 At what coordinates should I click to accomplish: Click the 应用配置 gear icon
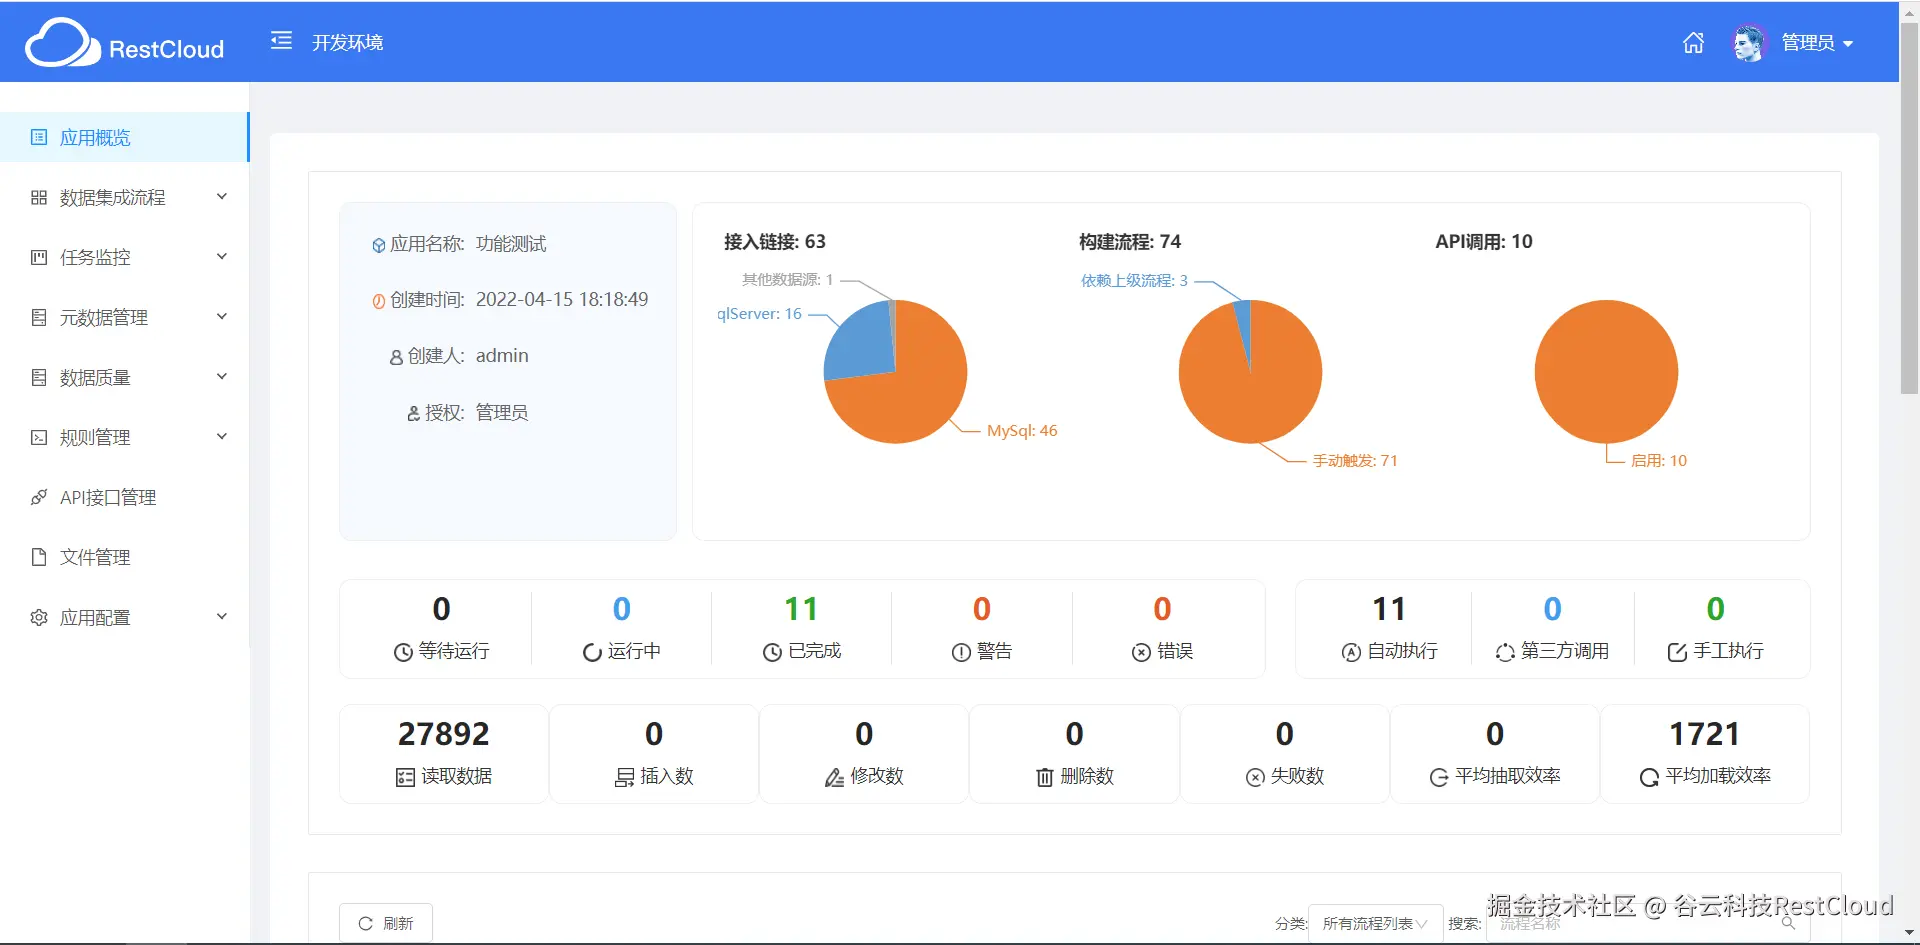pyautogui.click(x=39, y=617)
